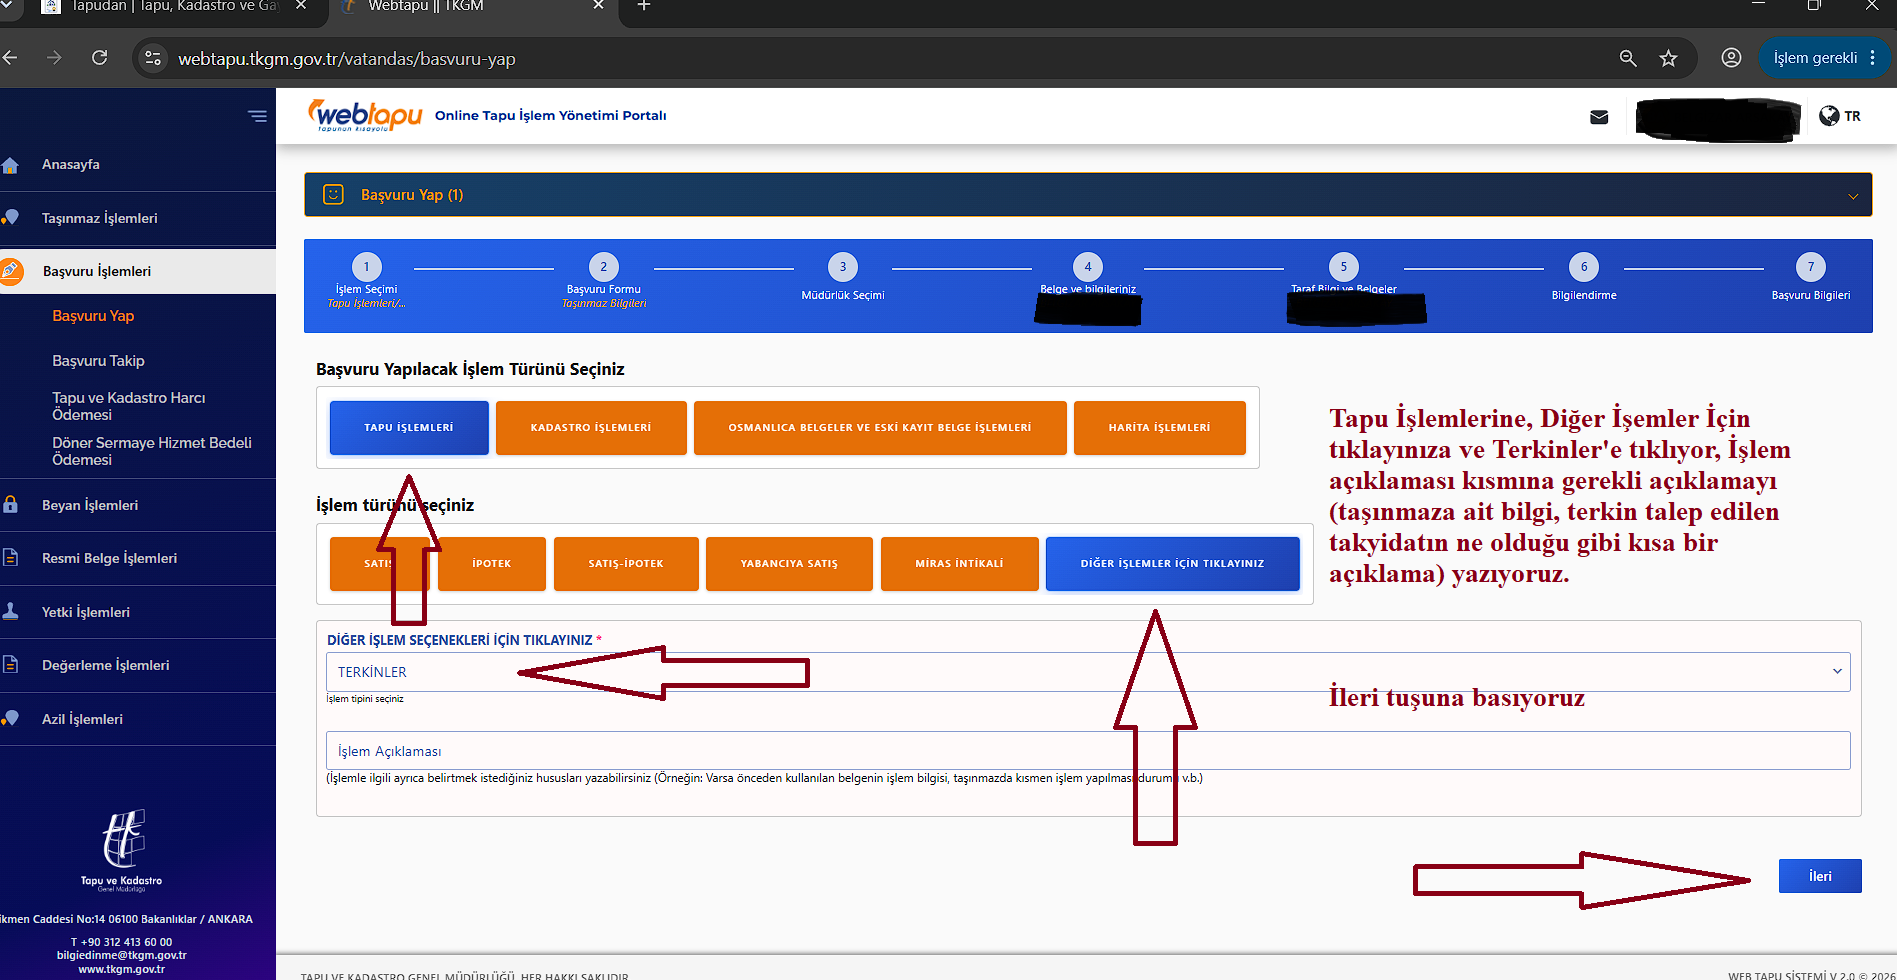This screenshot has width=1897, height=980.
Task: Select TAPU İŞLEMLERİ button
Action: point(409,428)
